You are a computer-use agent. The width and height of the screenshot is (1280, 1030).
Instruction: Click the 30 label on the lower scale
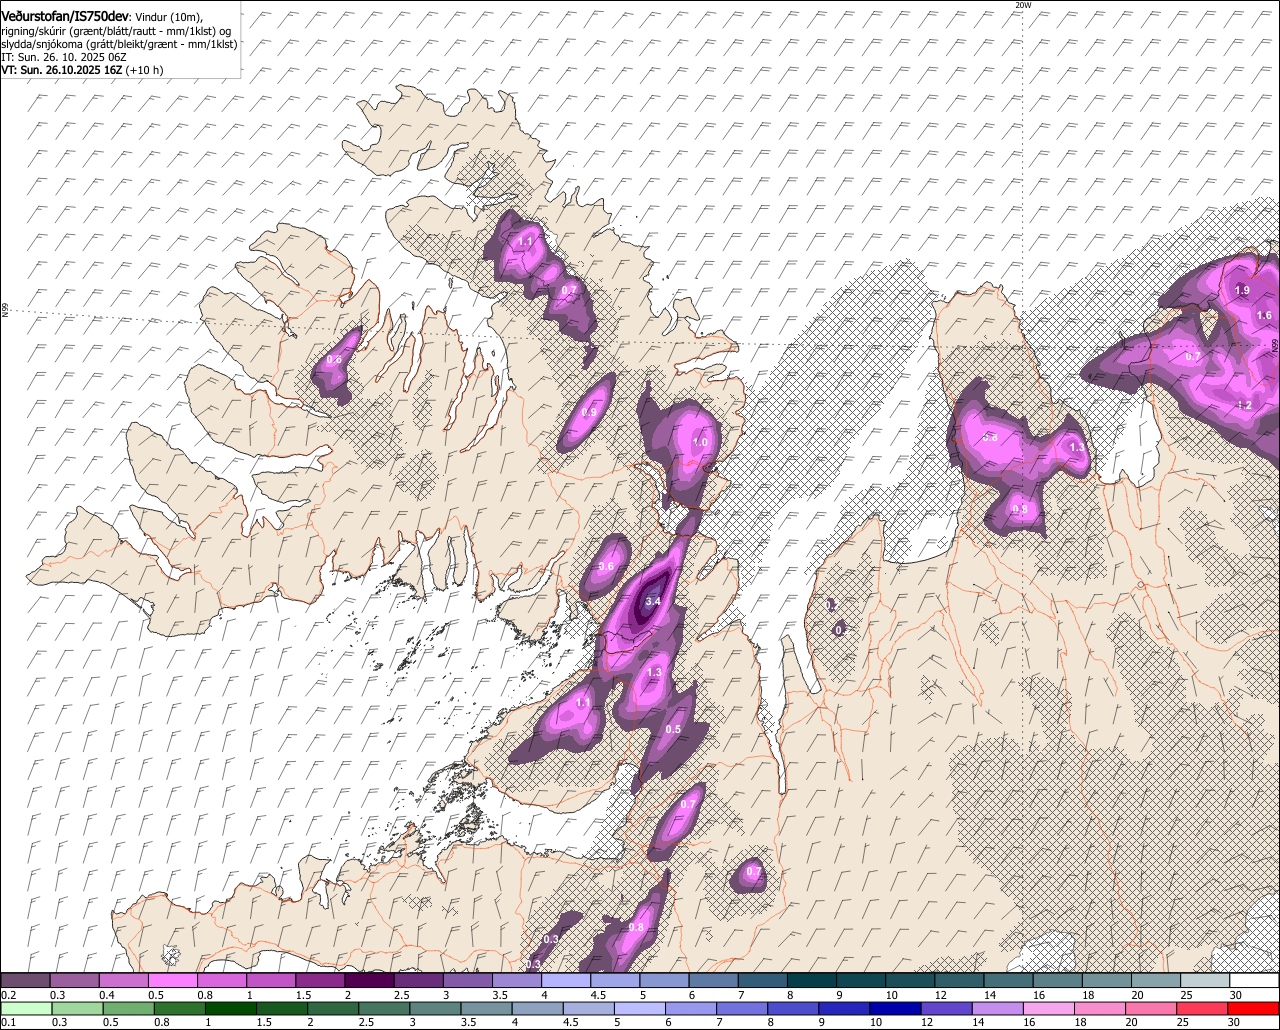1234,1022
